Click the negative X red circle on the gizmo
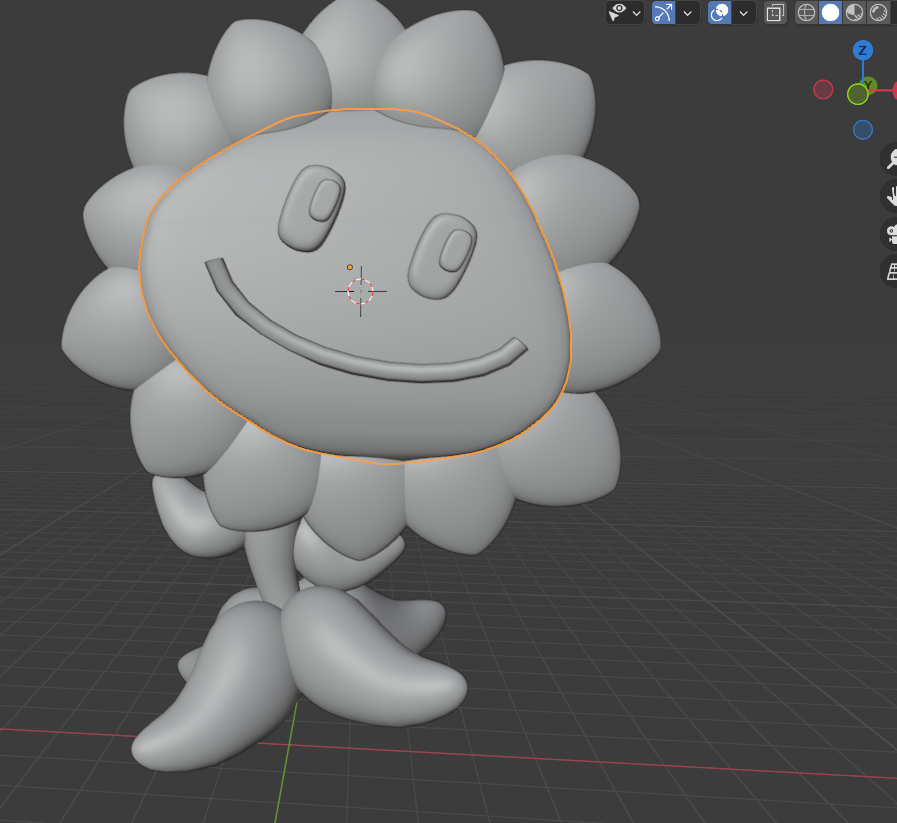The width and height of the screenshot is (897, 823). 823,90
